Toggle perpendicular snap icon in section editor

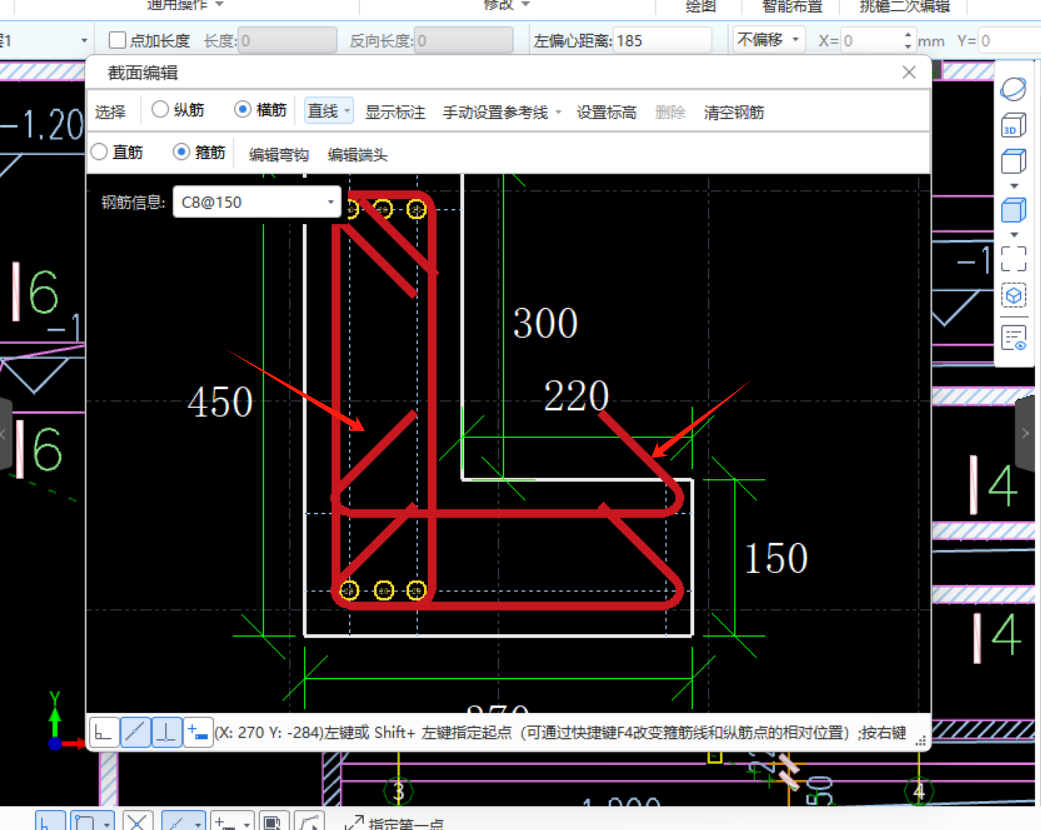[x=166, y=732]
